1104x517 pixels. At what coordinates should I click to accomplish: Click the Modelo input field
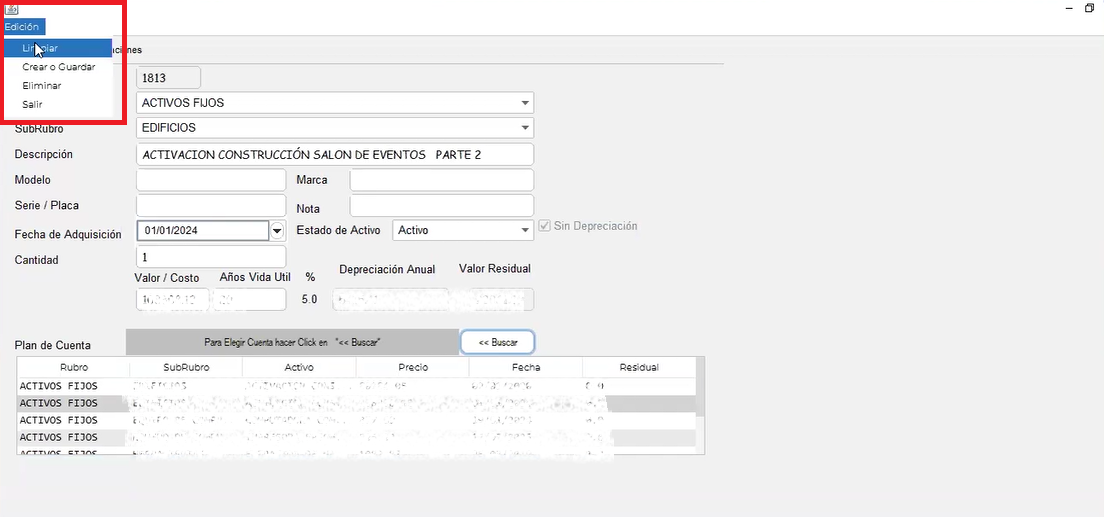pos(211,180)
